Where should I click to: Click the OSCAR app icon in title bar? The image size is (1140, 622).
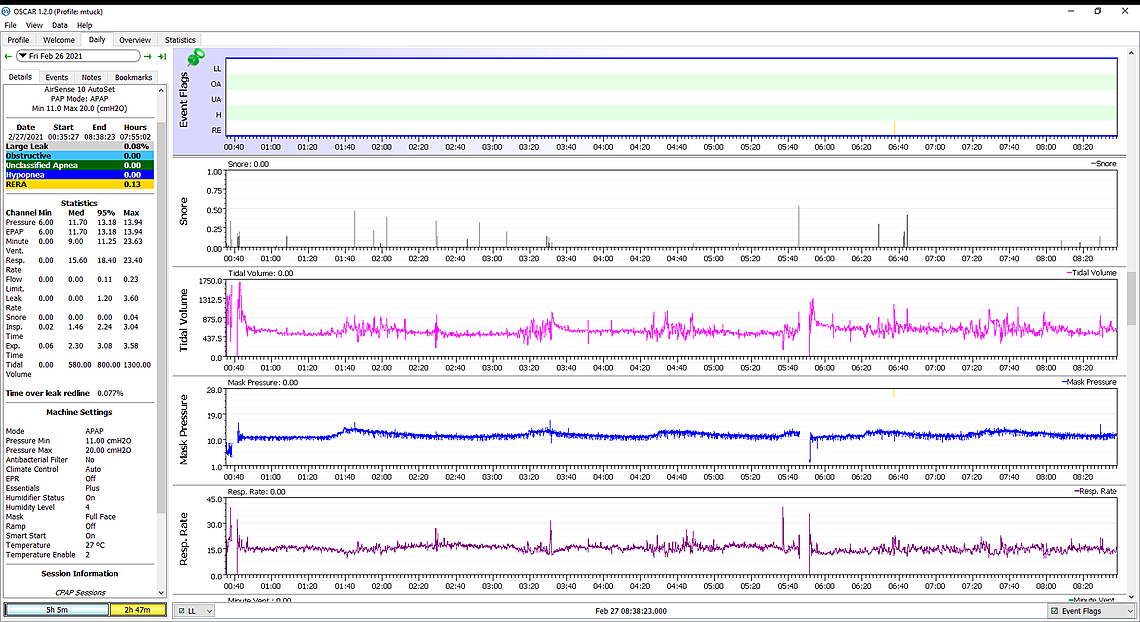point(7,12)
